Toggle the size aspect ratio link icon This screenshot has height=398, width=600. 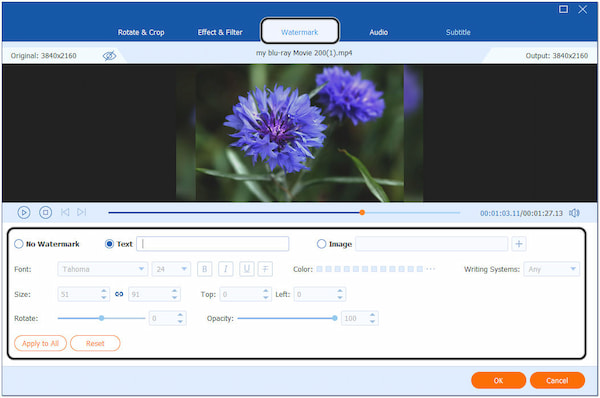pos(119,294)
